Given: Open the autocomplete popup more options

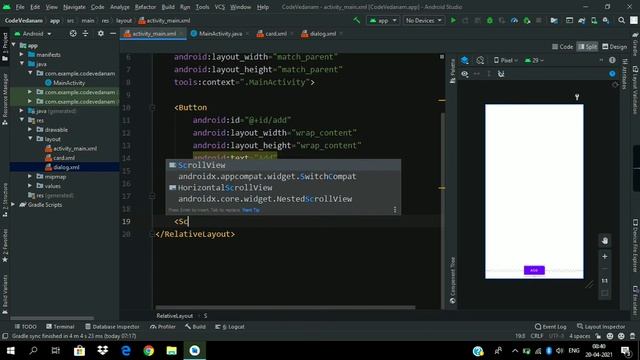Looking at the screenshot, I should coord(395,210).
